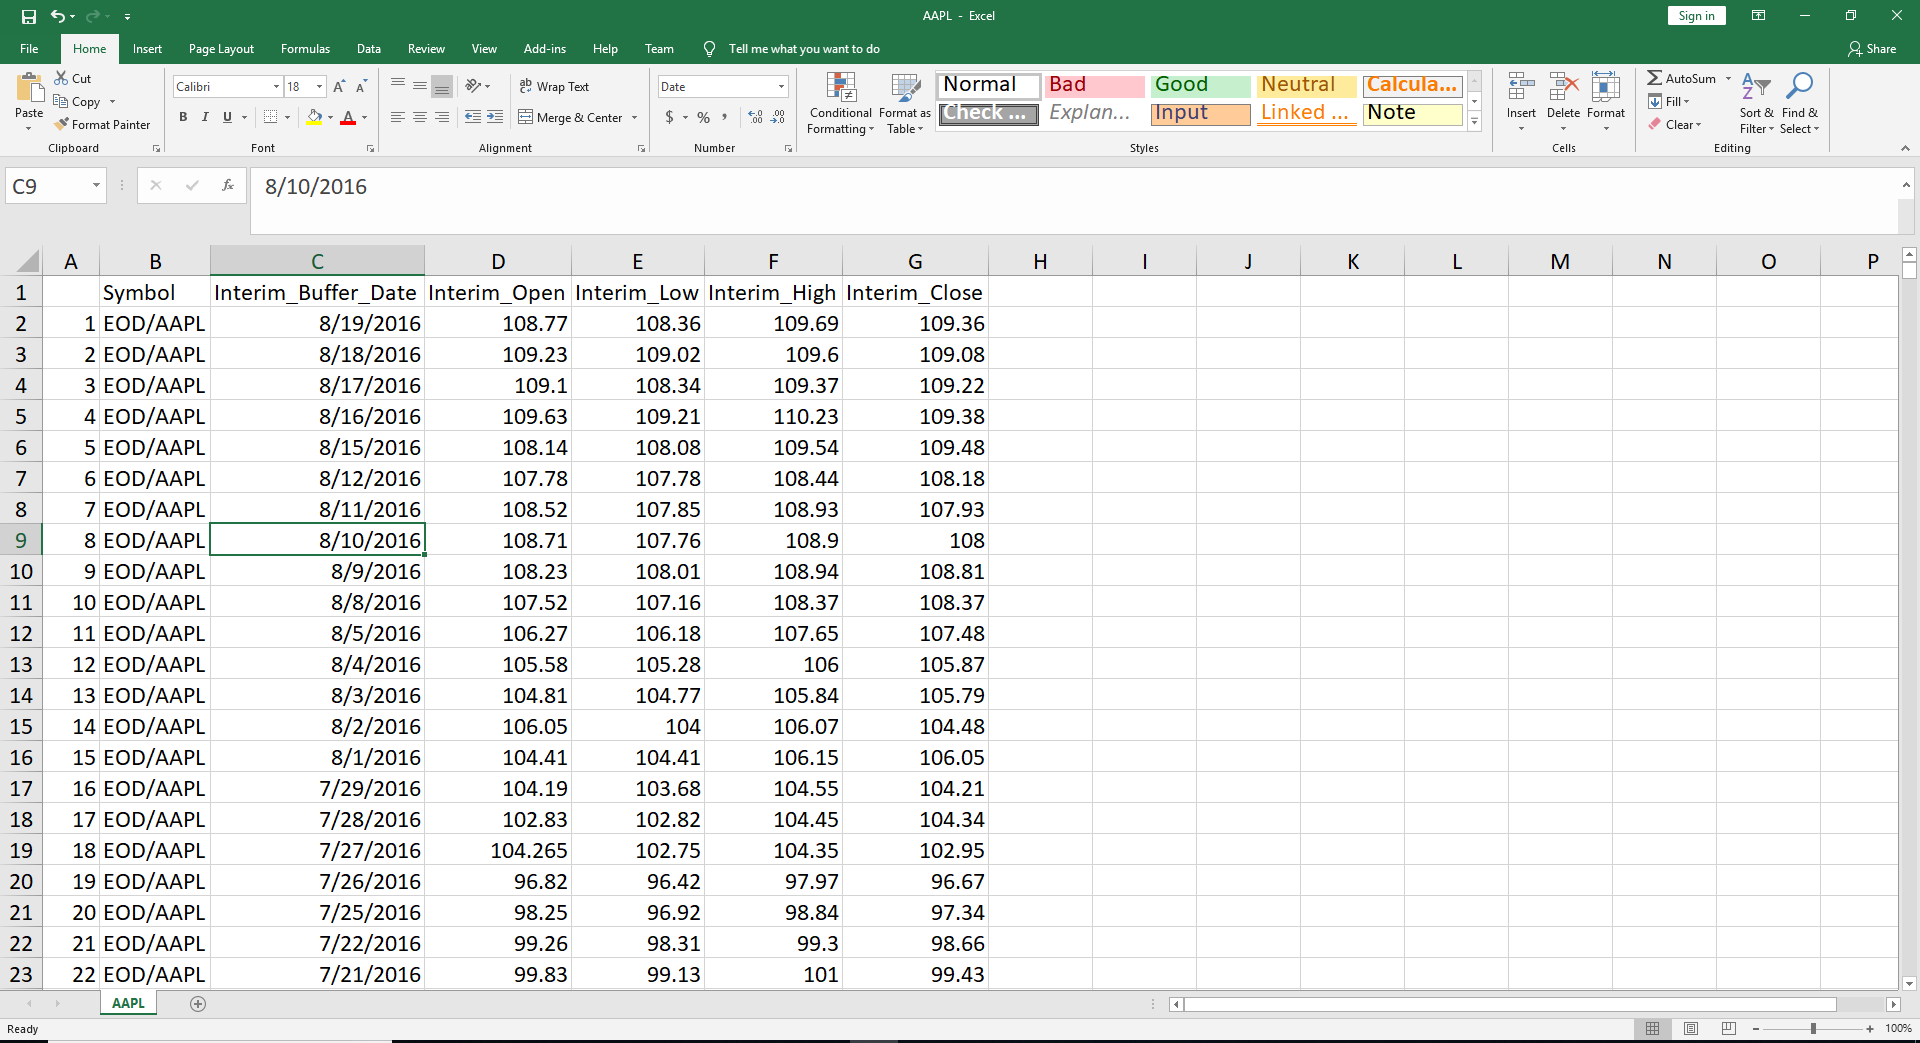The image size is (1920, 1043).
Task: Decrease decimal places icon
Action: point(778,117)
